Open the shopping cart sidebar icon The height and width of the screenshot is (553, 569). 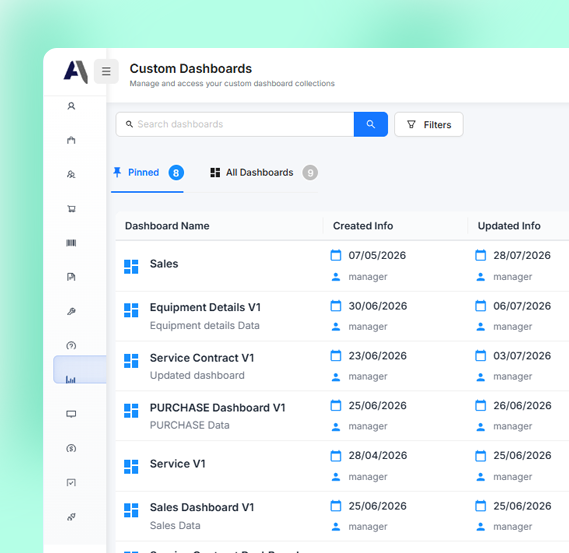tap(71, 209)
